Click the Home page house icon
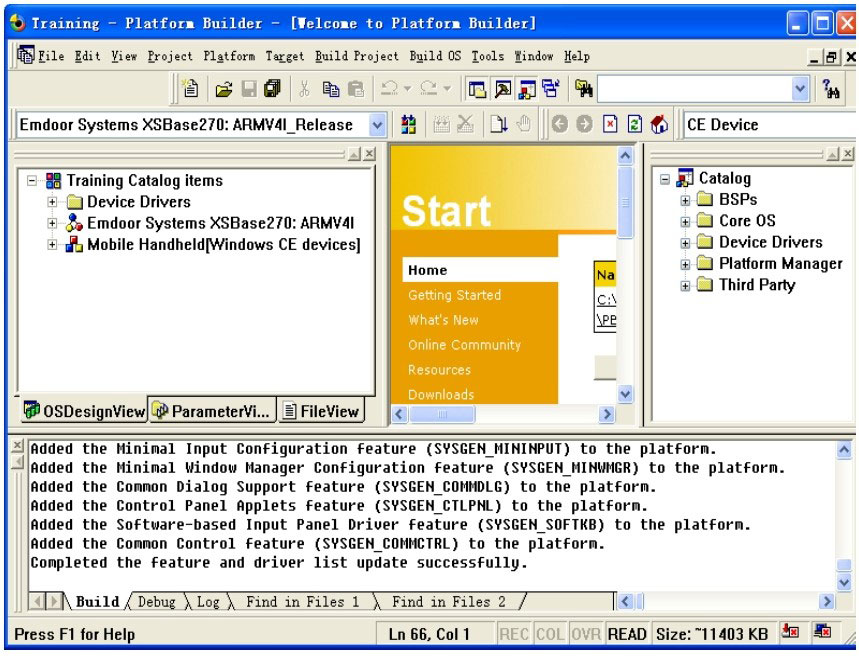859x658 pixels. 659,125
